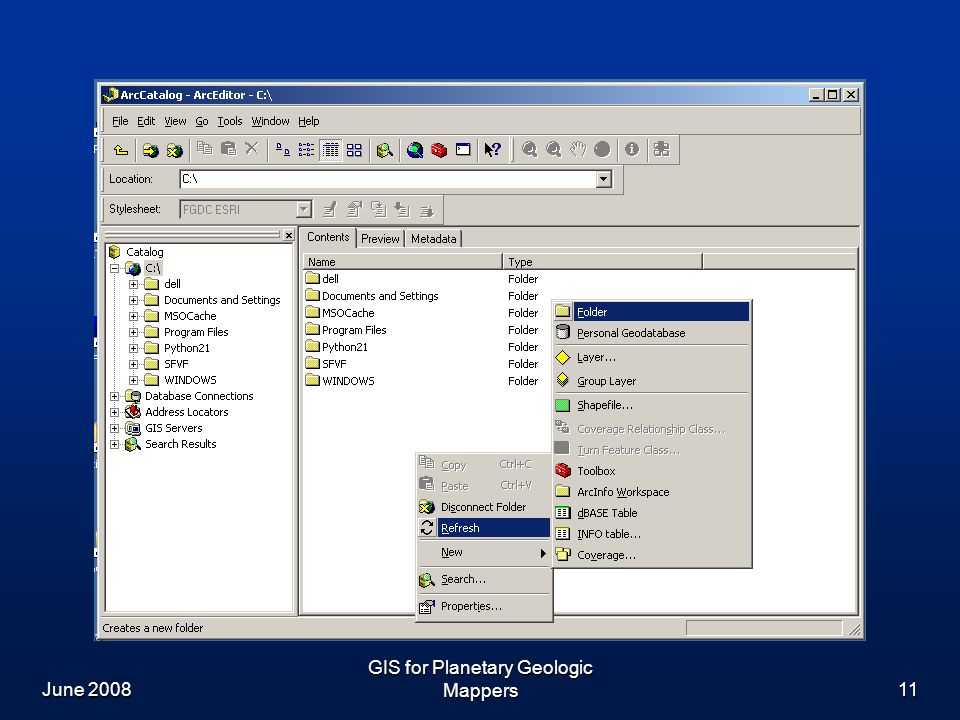
Task: Select the Zoom Out tool
Action: [x=553, y=149]
